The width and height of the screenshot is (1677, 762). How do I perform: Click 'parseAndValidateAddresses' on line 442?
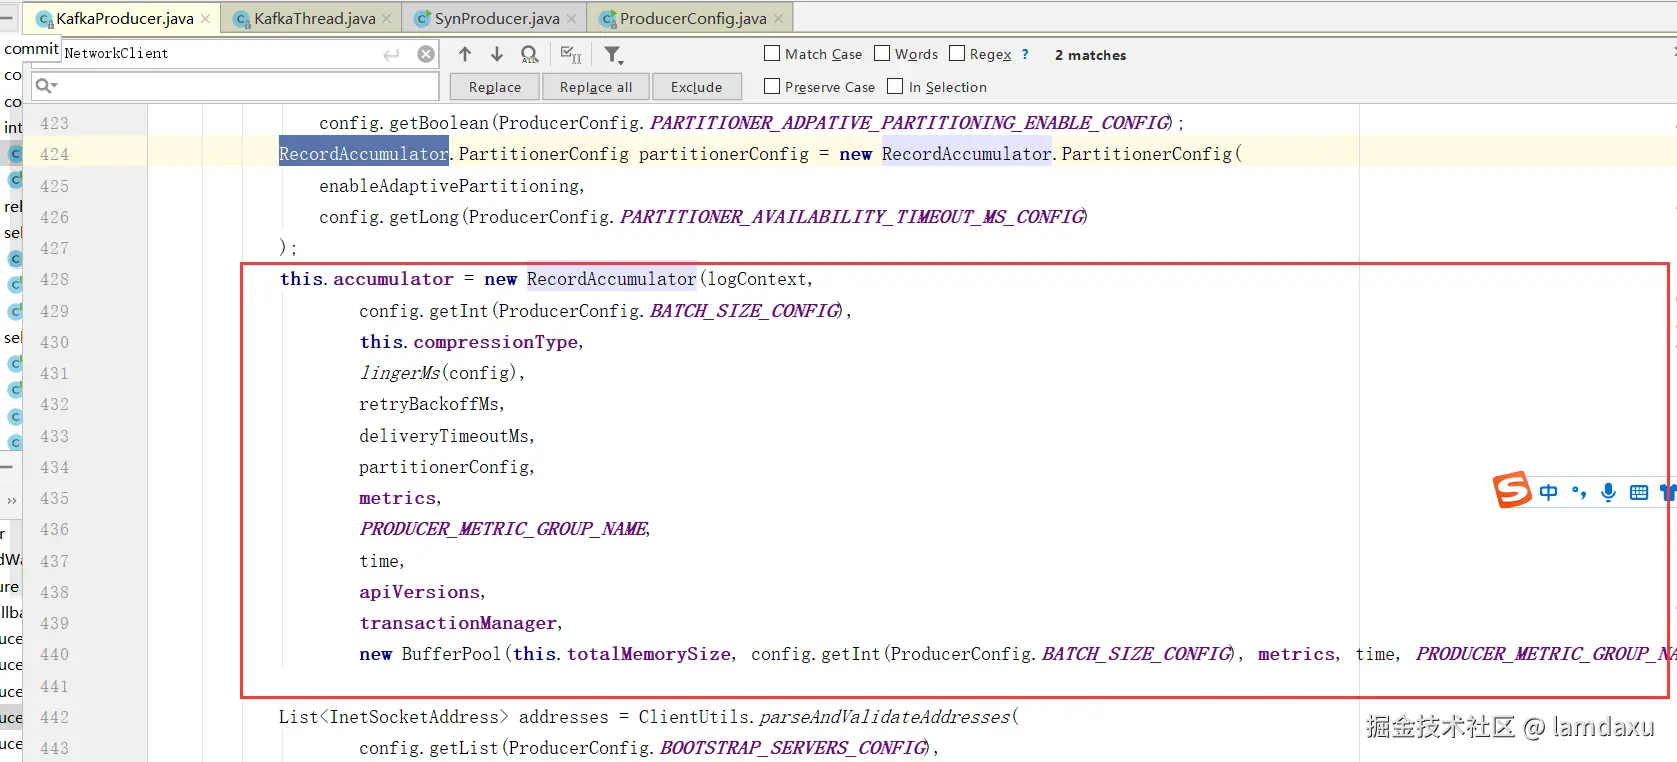[885, 717]
